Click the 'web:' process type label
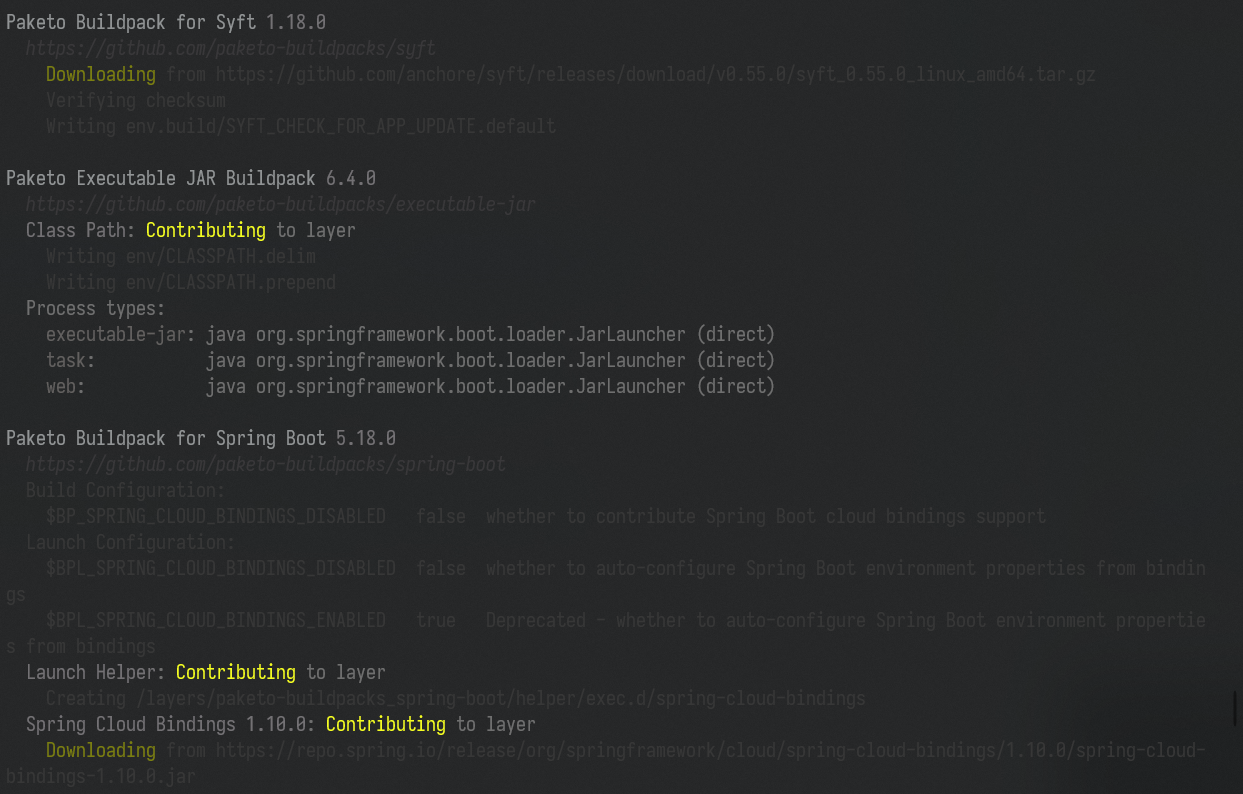Image resolution: width=1243 pixels, height=794 pixels. tap(66, 386)
